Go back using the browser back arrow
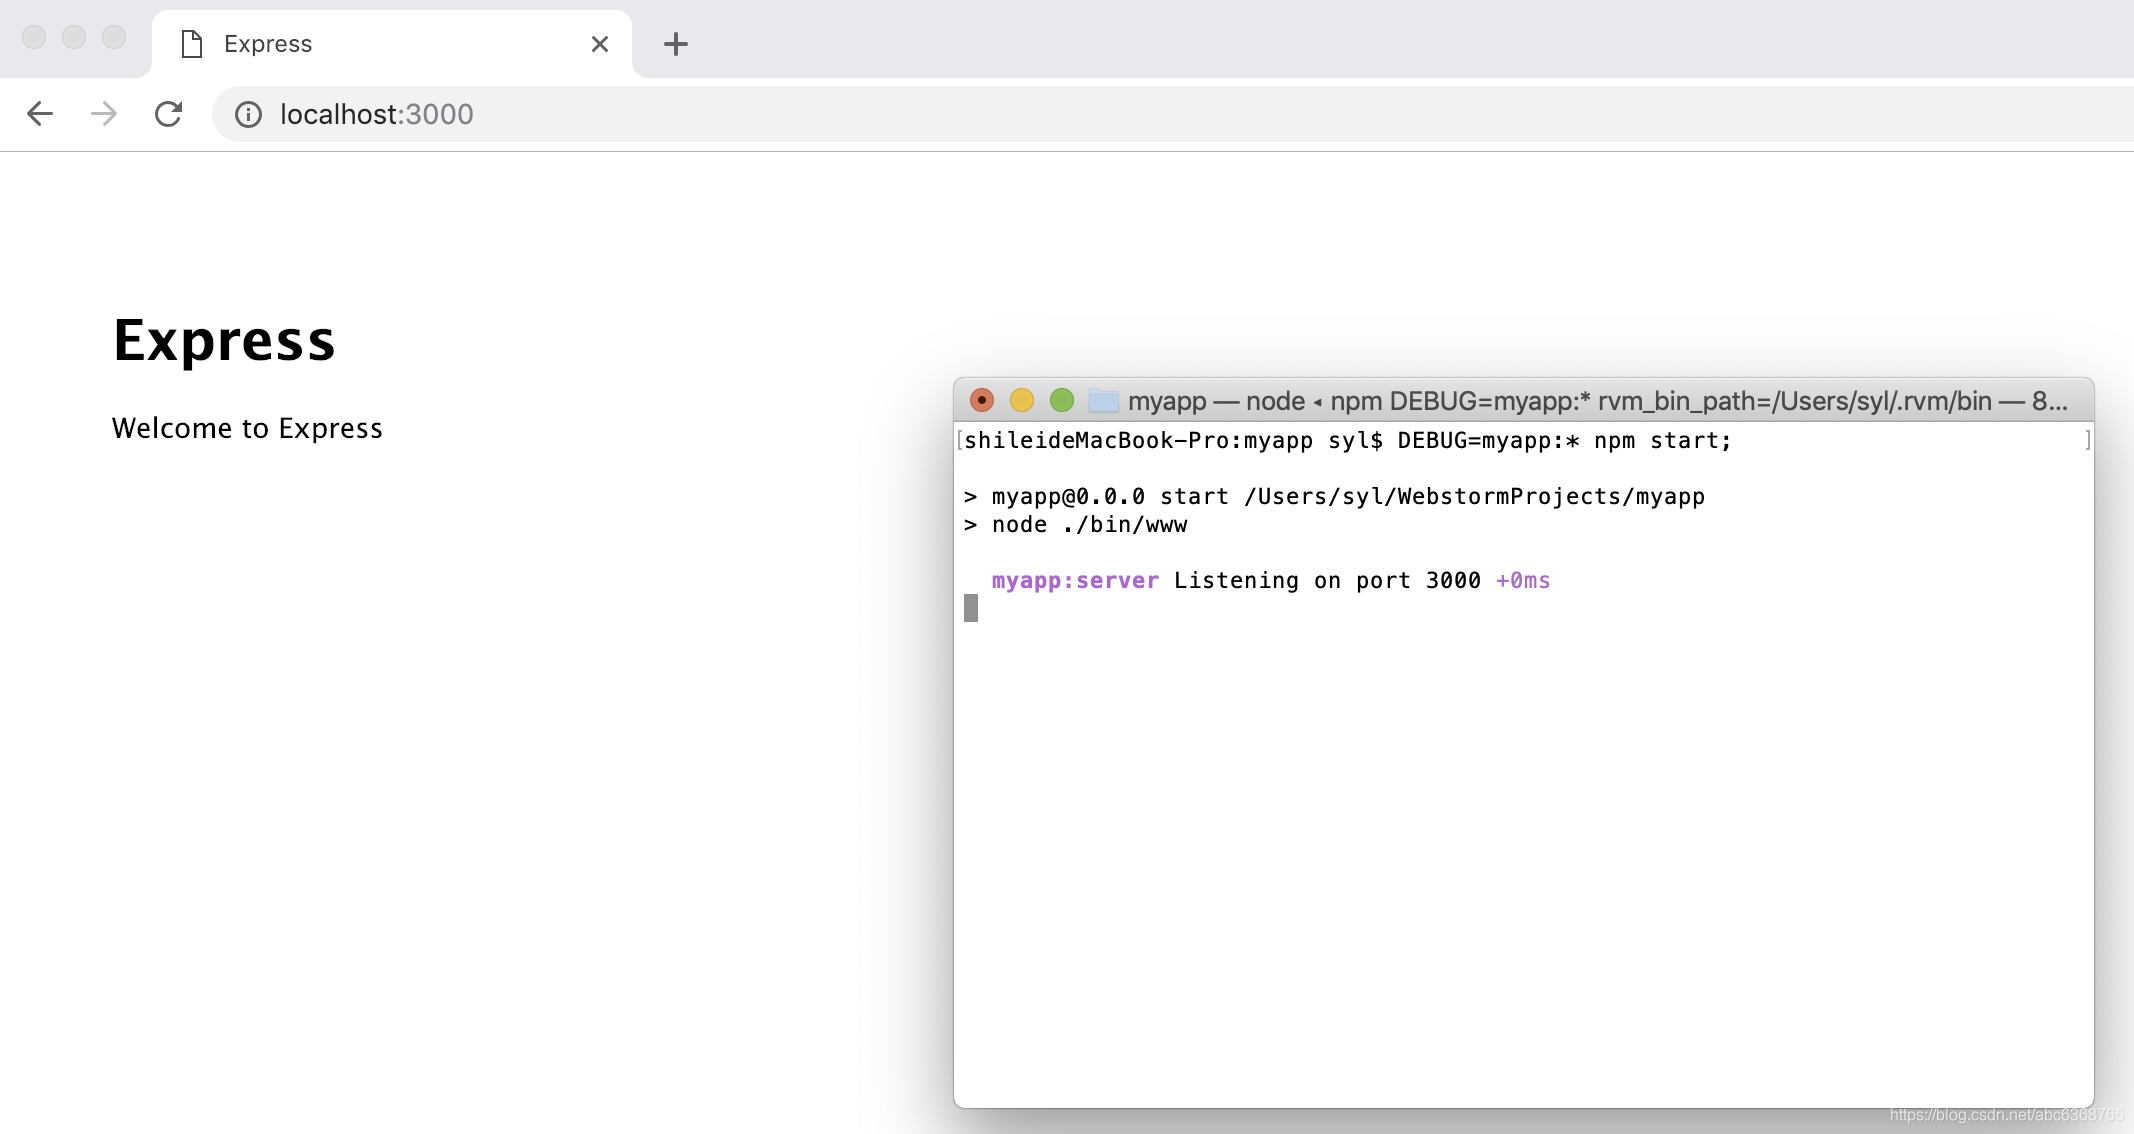The height and width of the screenshot is (1134, 2134). coord(40,114)
